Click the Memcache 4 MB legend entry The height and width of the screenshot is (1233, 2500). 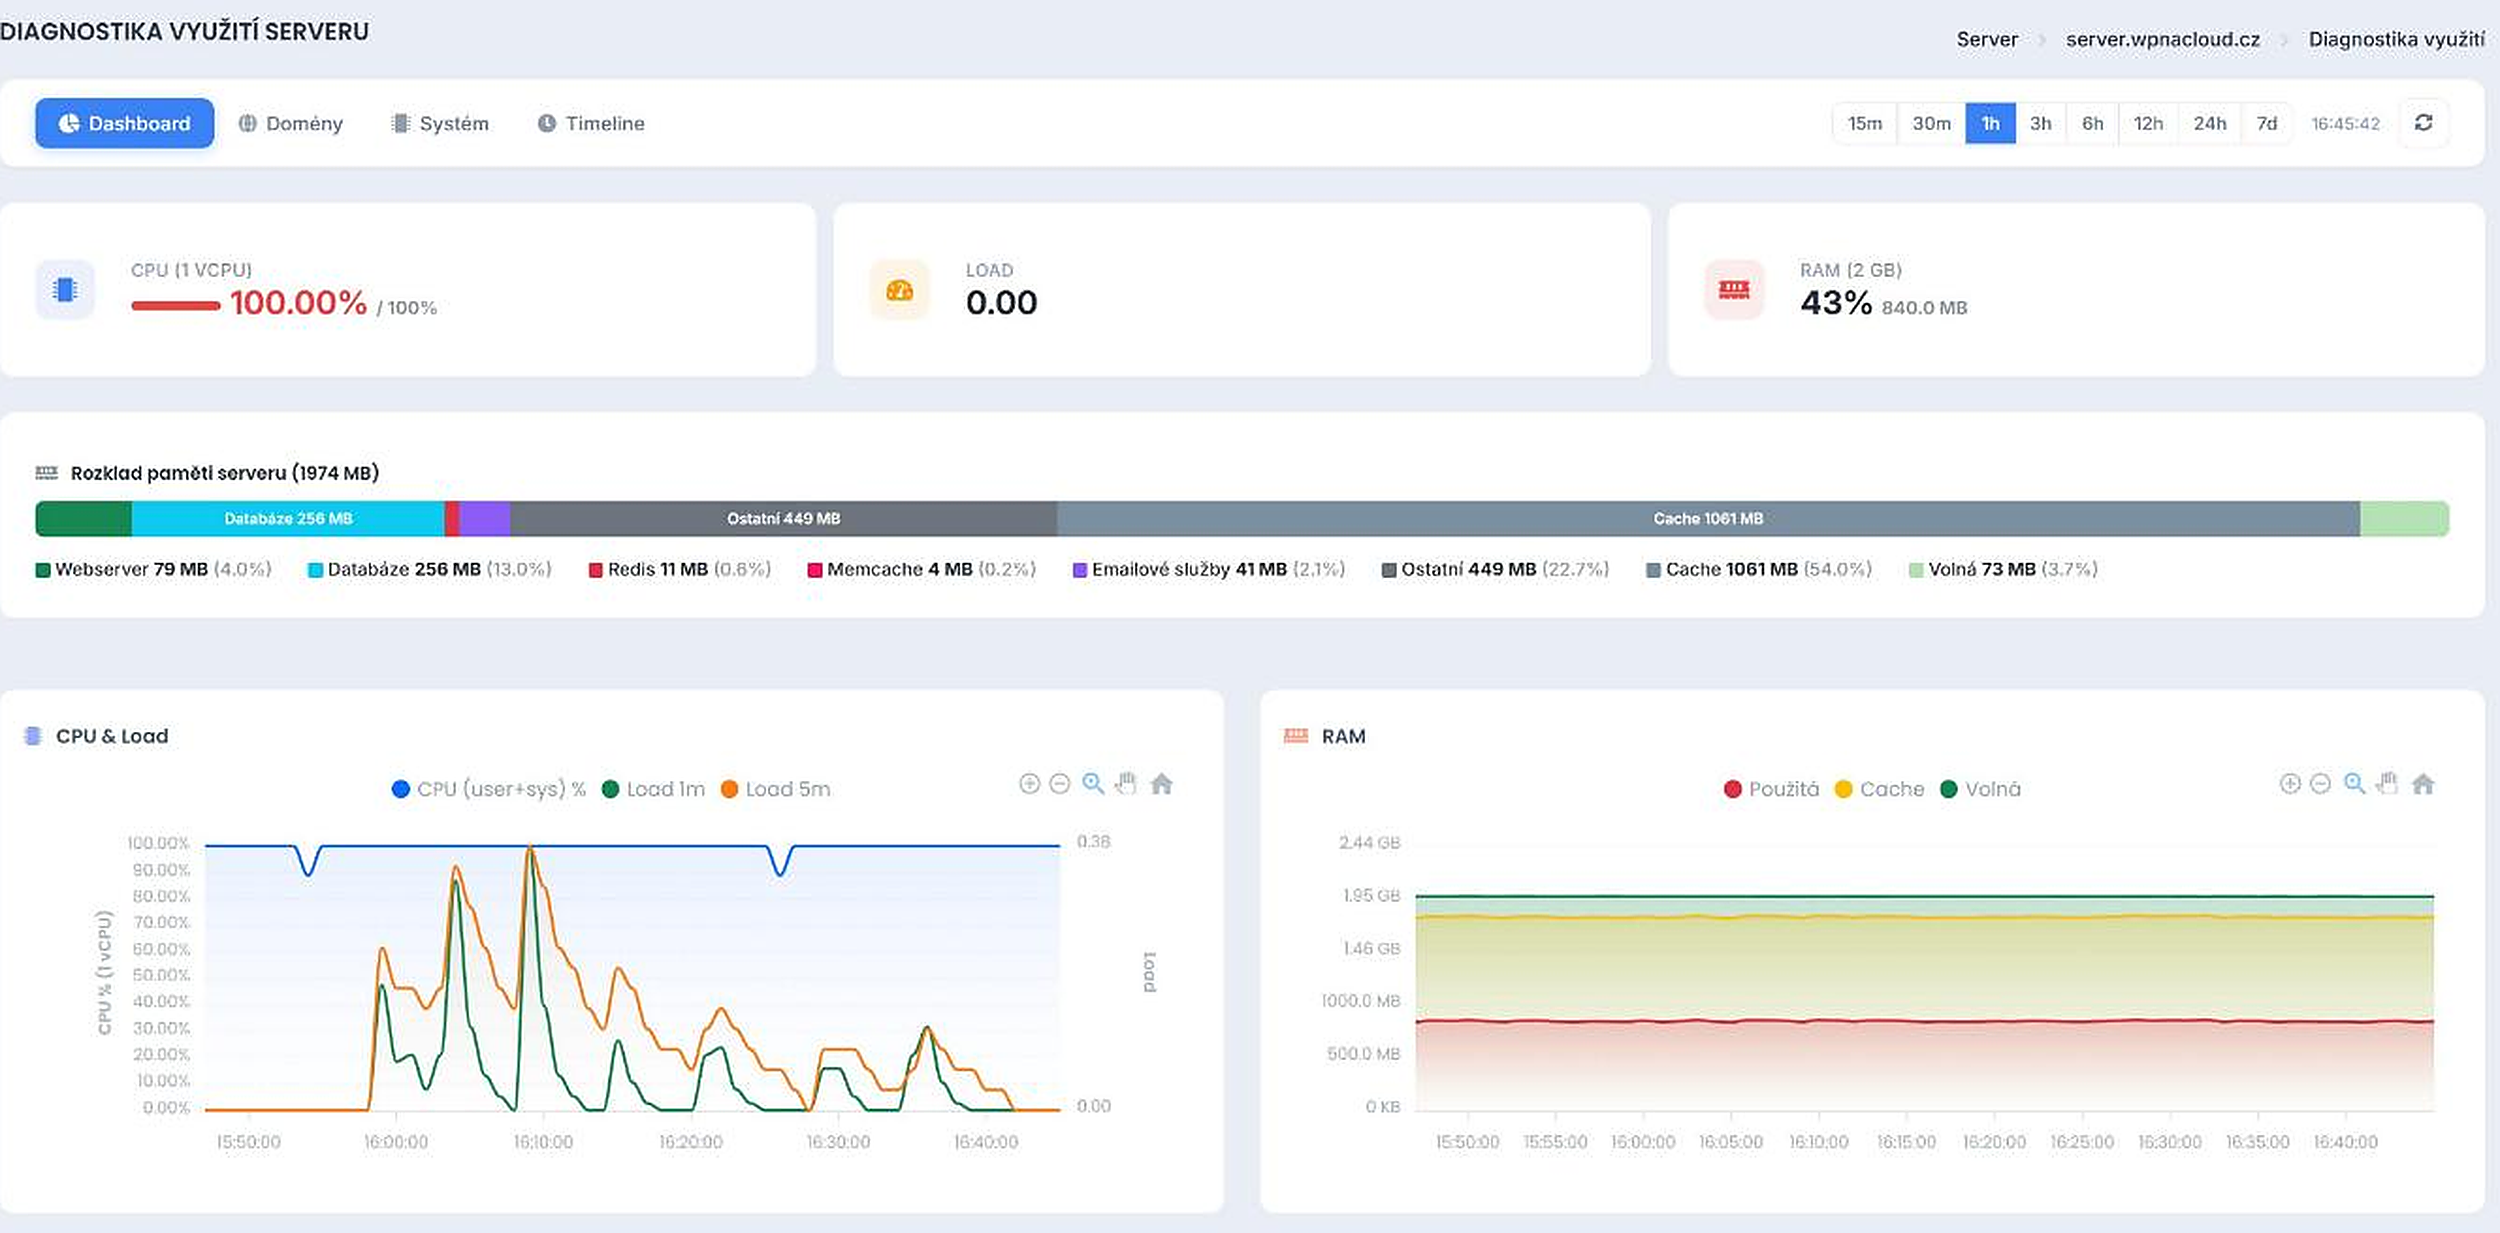(922, 569)
